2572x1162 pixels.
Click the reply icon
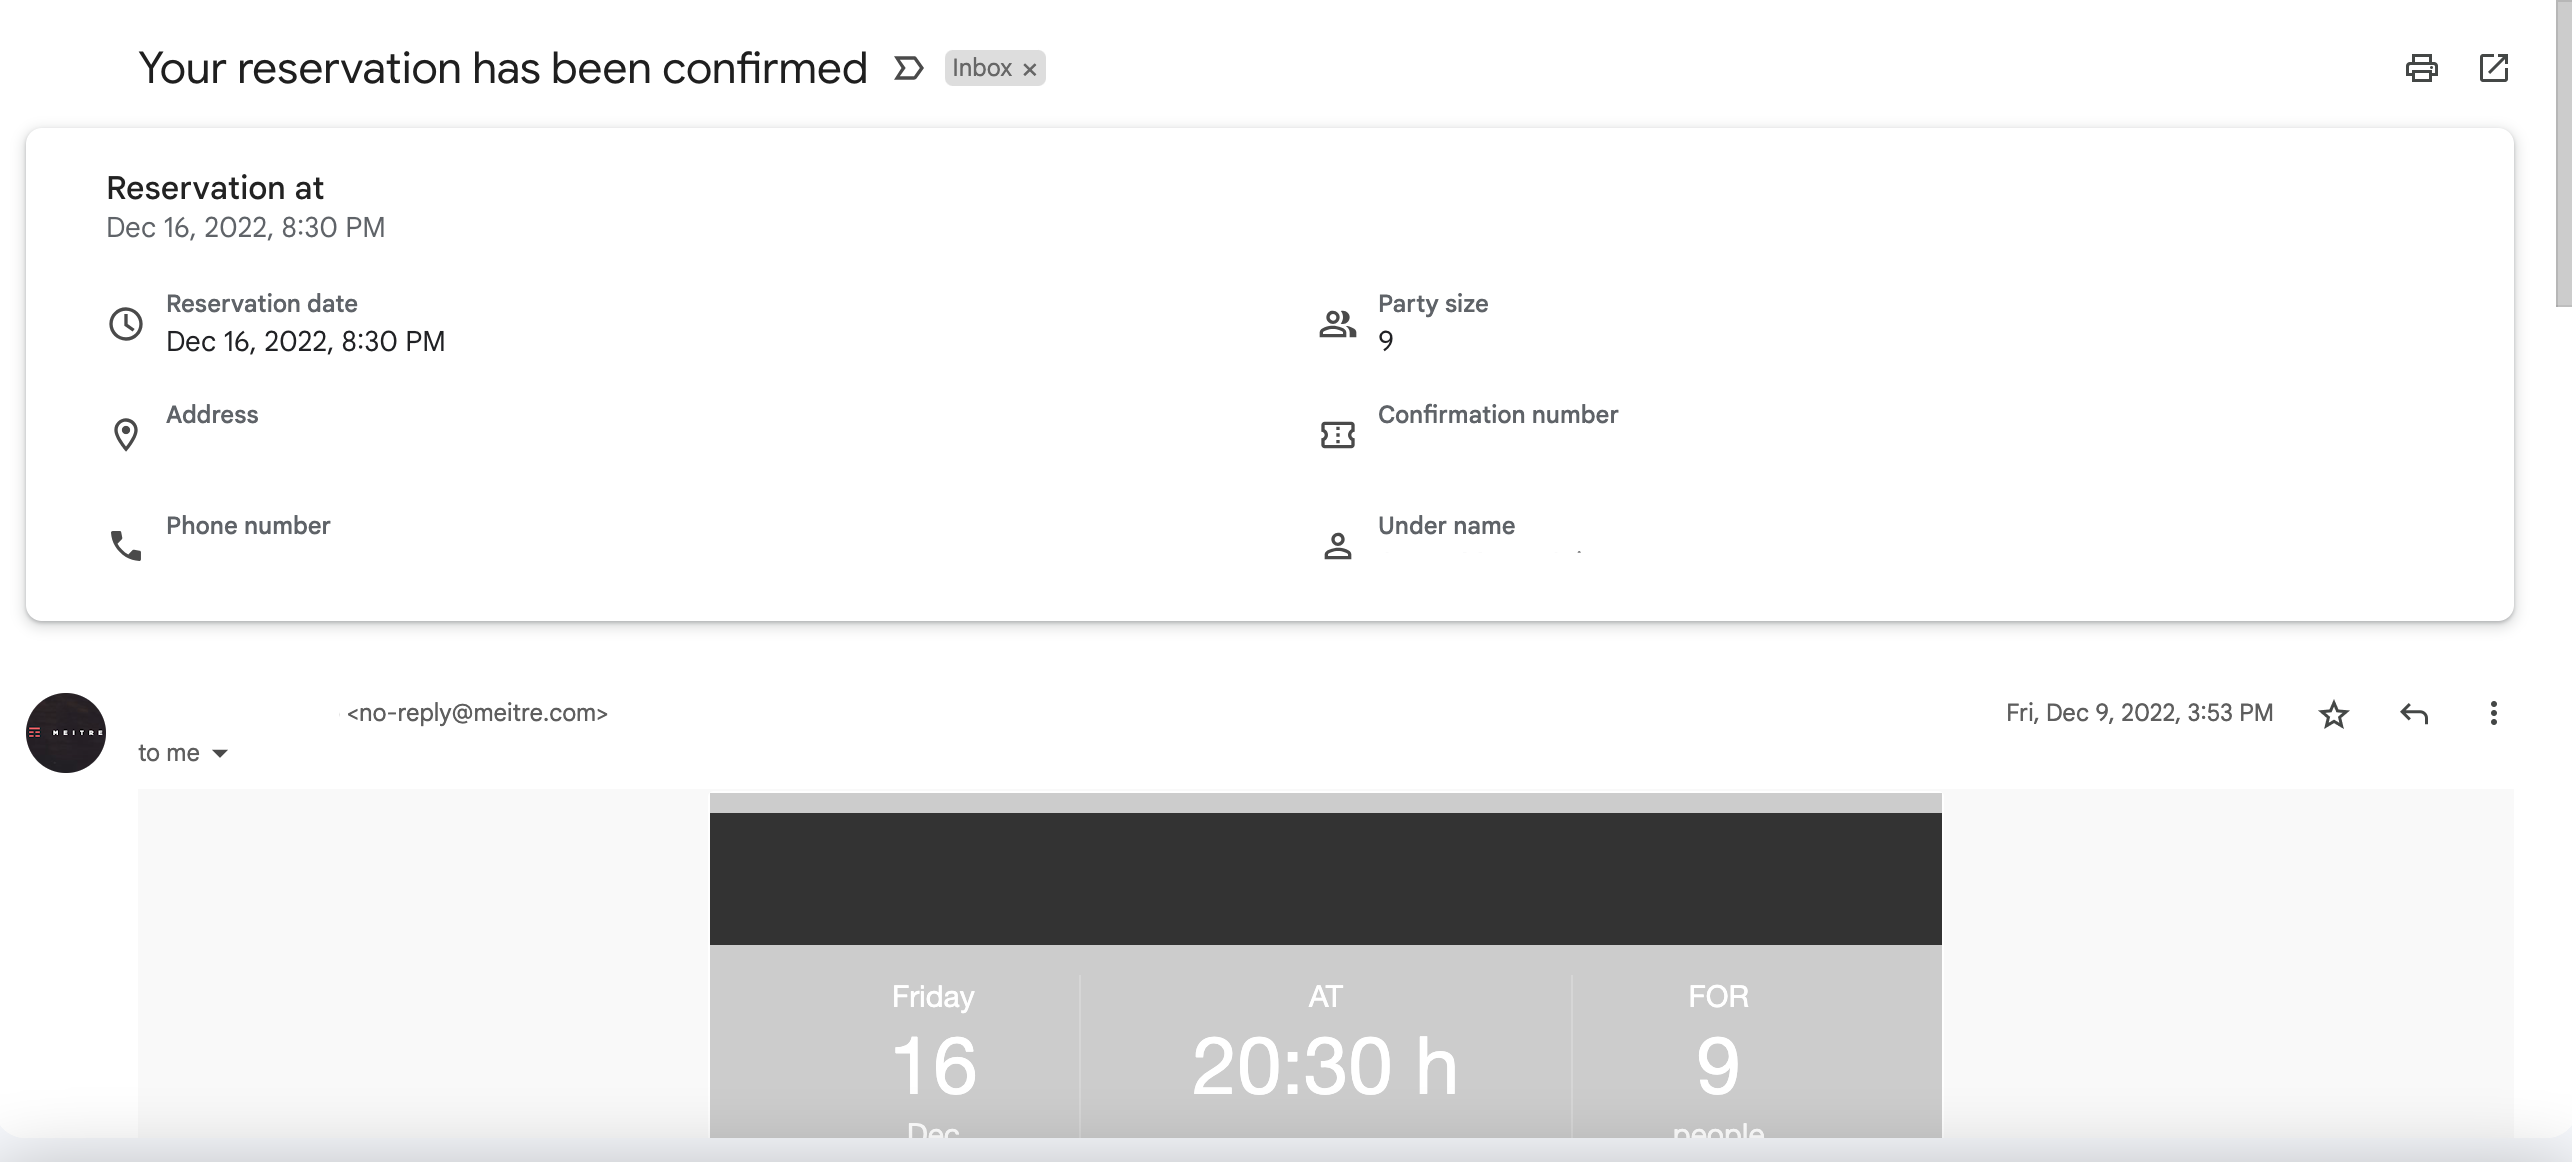2415,712
